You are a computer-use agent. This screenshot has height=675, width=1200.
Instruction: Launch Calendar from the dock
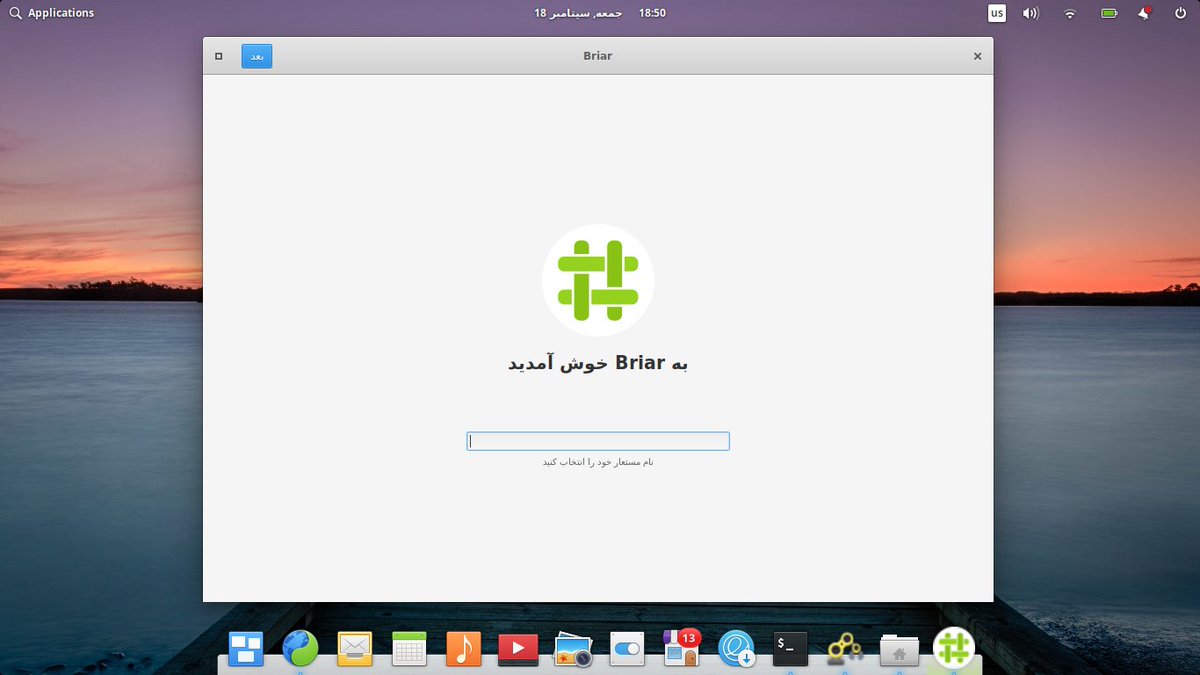pyautogui.click(x=409, y=649)
